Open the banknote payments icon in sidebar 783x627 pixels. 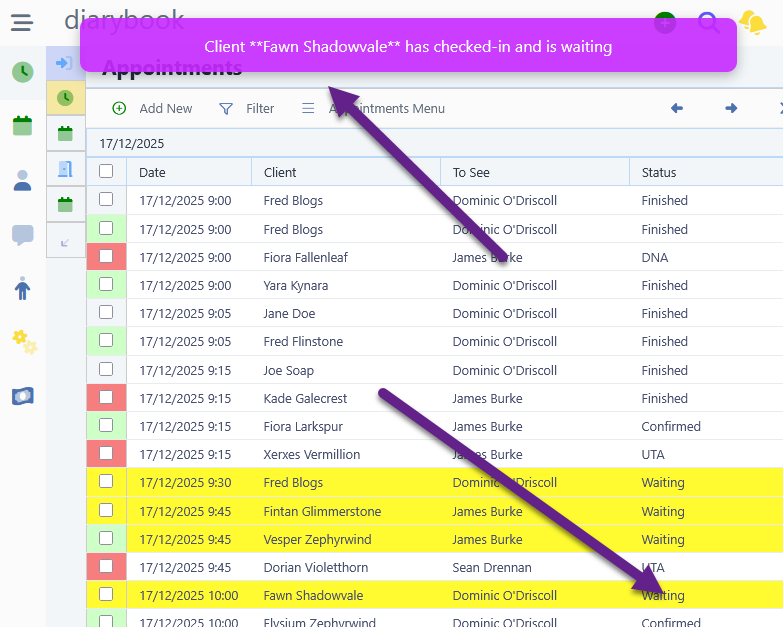(x=22, y=396)
